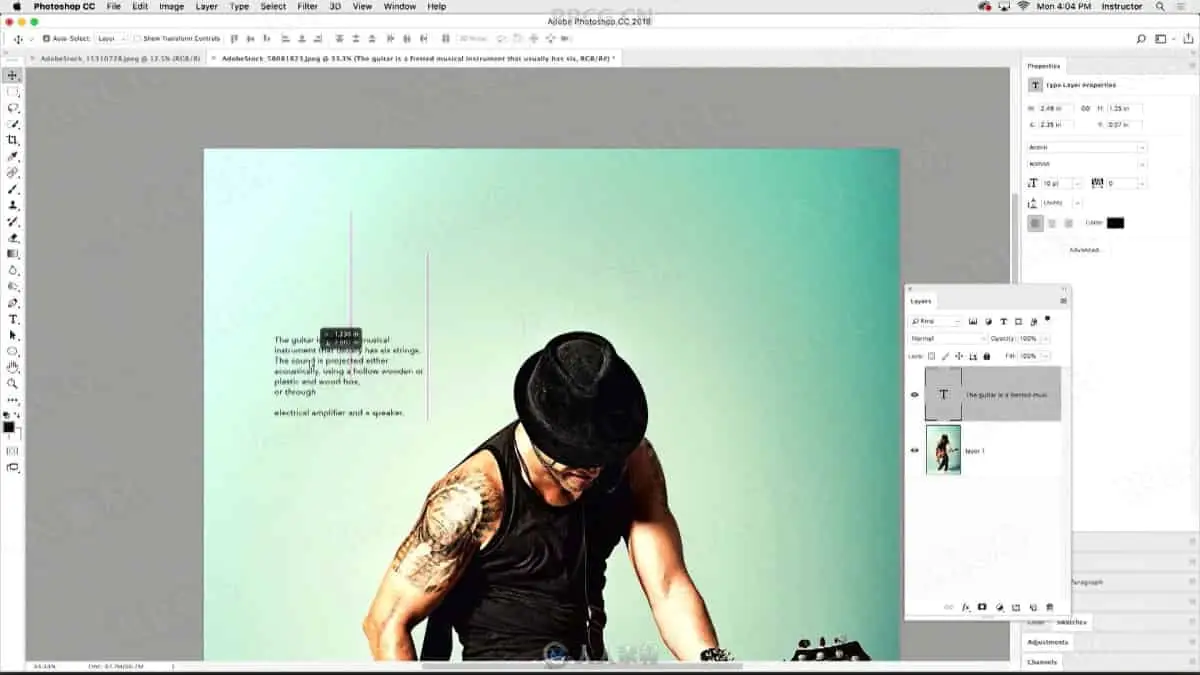The image size is (1200, 675).
Task: Select the Clone Stamp tool
Action: point(13,205)
